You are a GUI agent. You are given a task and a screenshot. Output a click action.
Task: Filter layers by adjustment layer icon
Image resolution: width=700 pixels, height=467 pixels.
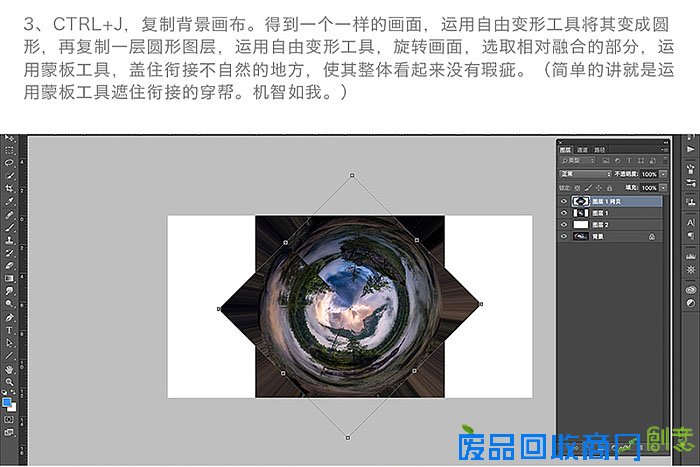click(x=617, y=160)
